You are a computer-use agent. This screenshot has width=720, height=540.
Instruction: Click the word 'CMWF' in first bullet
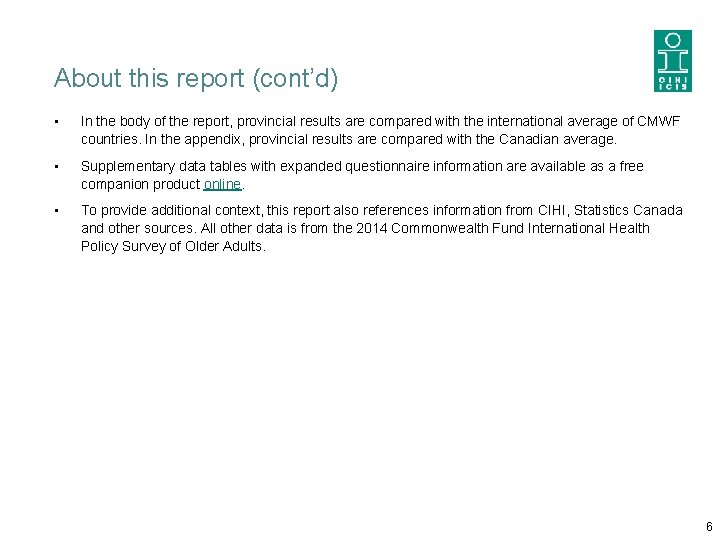pos(658,122)
